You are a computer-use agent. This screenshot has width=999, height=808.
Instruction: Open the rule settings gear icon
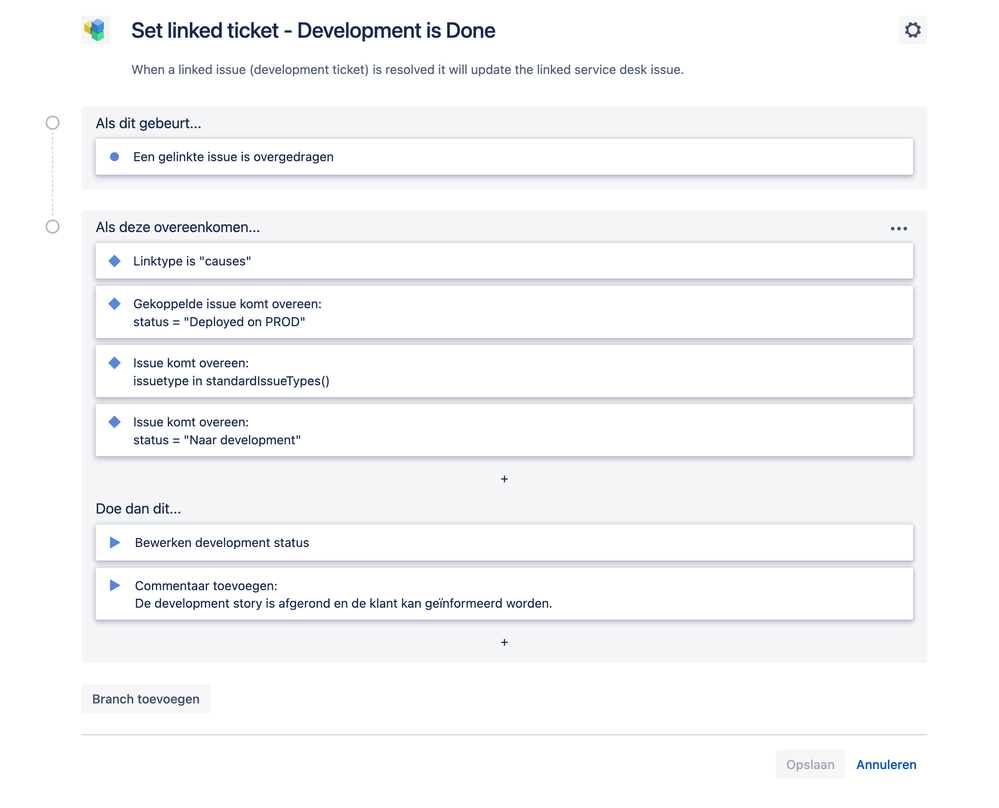pyautogui.click(x=912, y=30)
